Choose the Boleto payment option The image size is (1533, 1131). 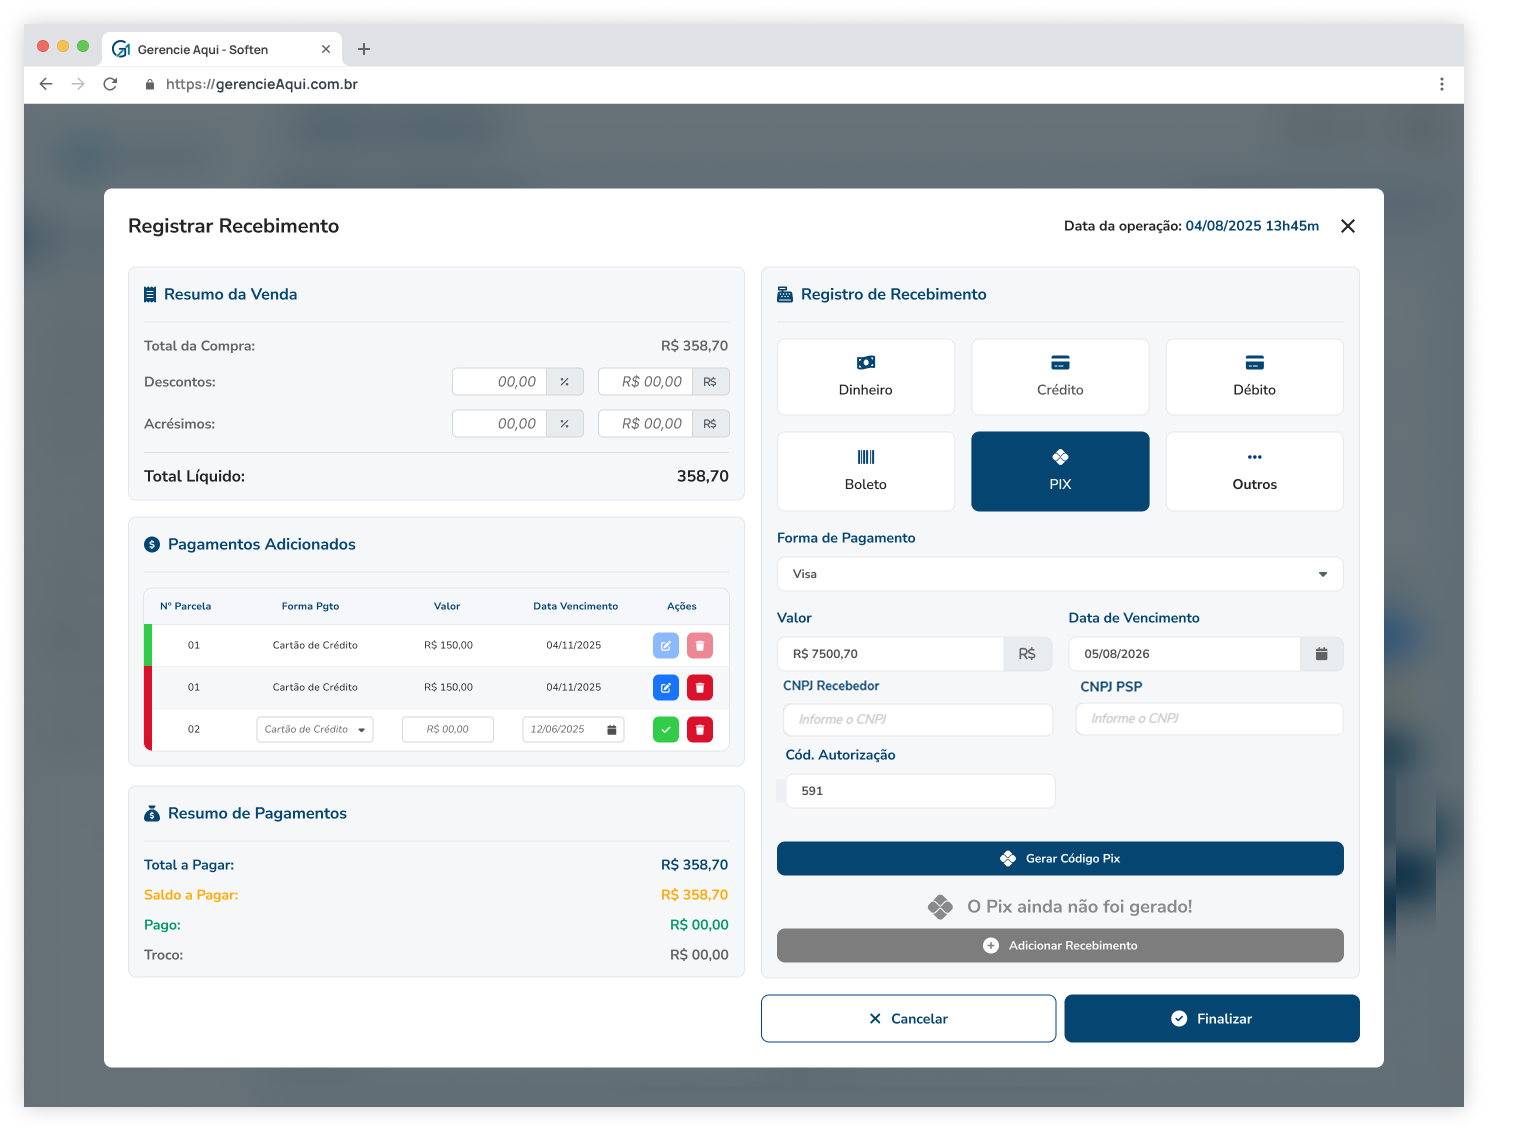click(865, 471)
